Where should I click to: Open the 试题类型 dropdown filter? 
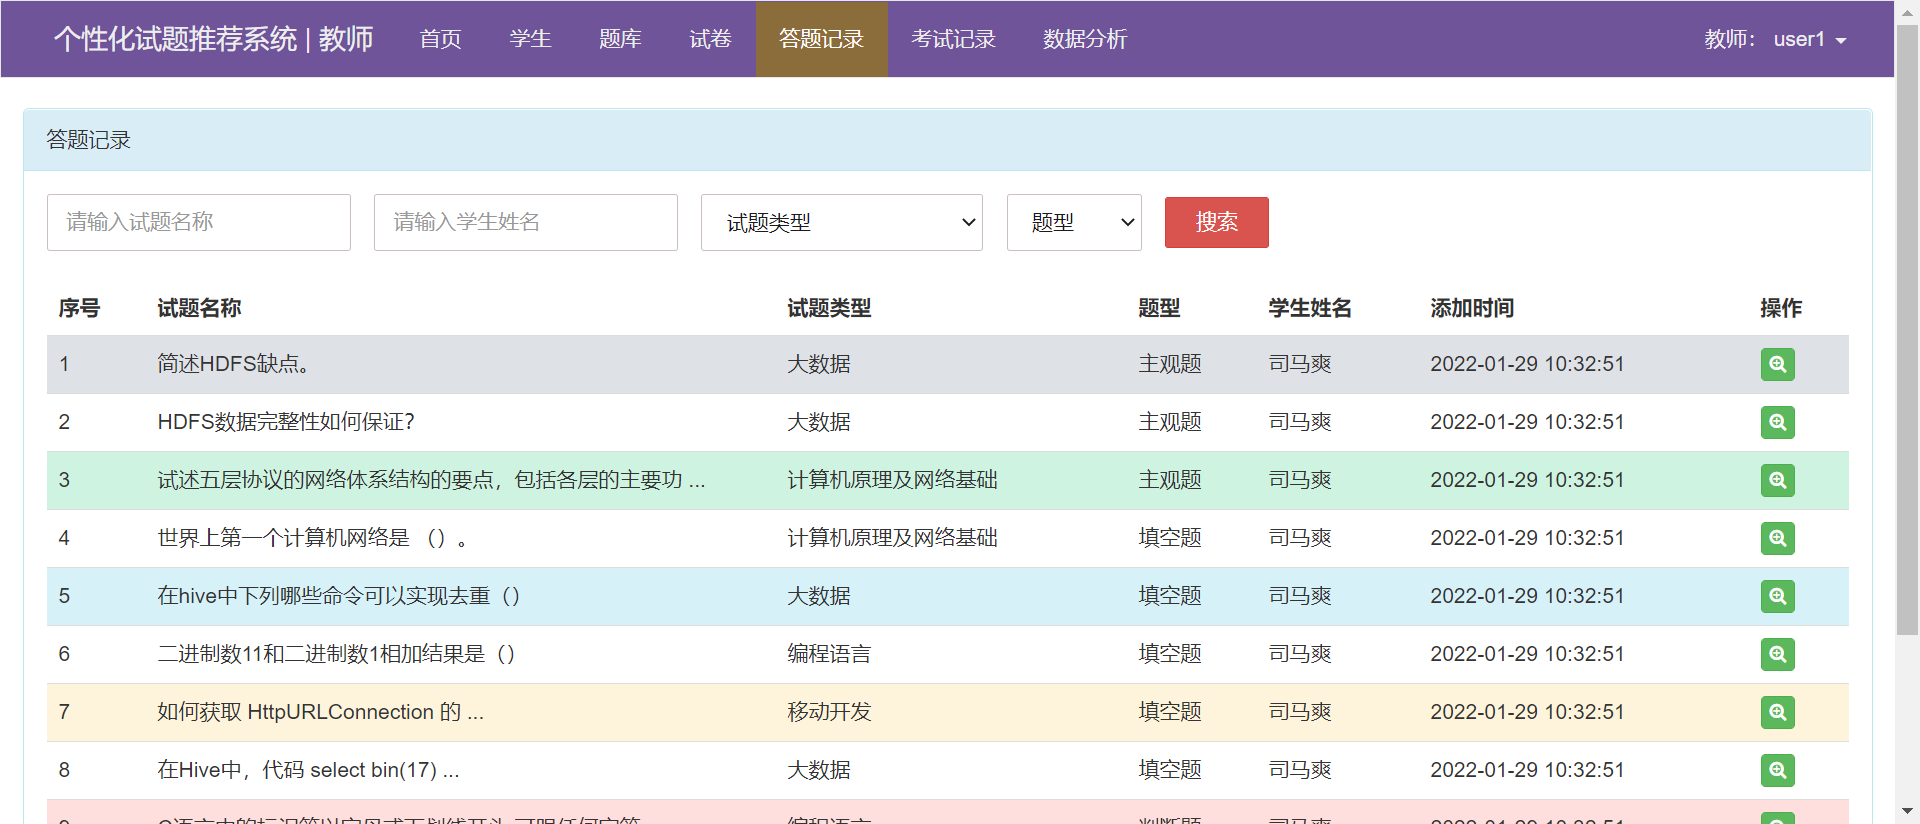coord(842,222)
